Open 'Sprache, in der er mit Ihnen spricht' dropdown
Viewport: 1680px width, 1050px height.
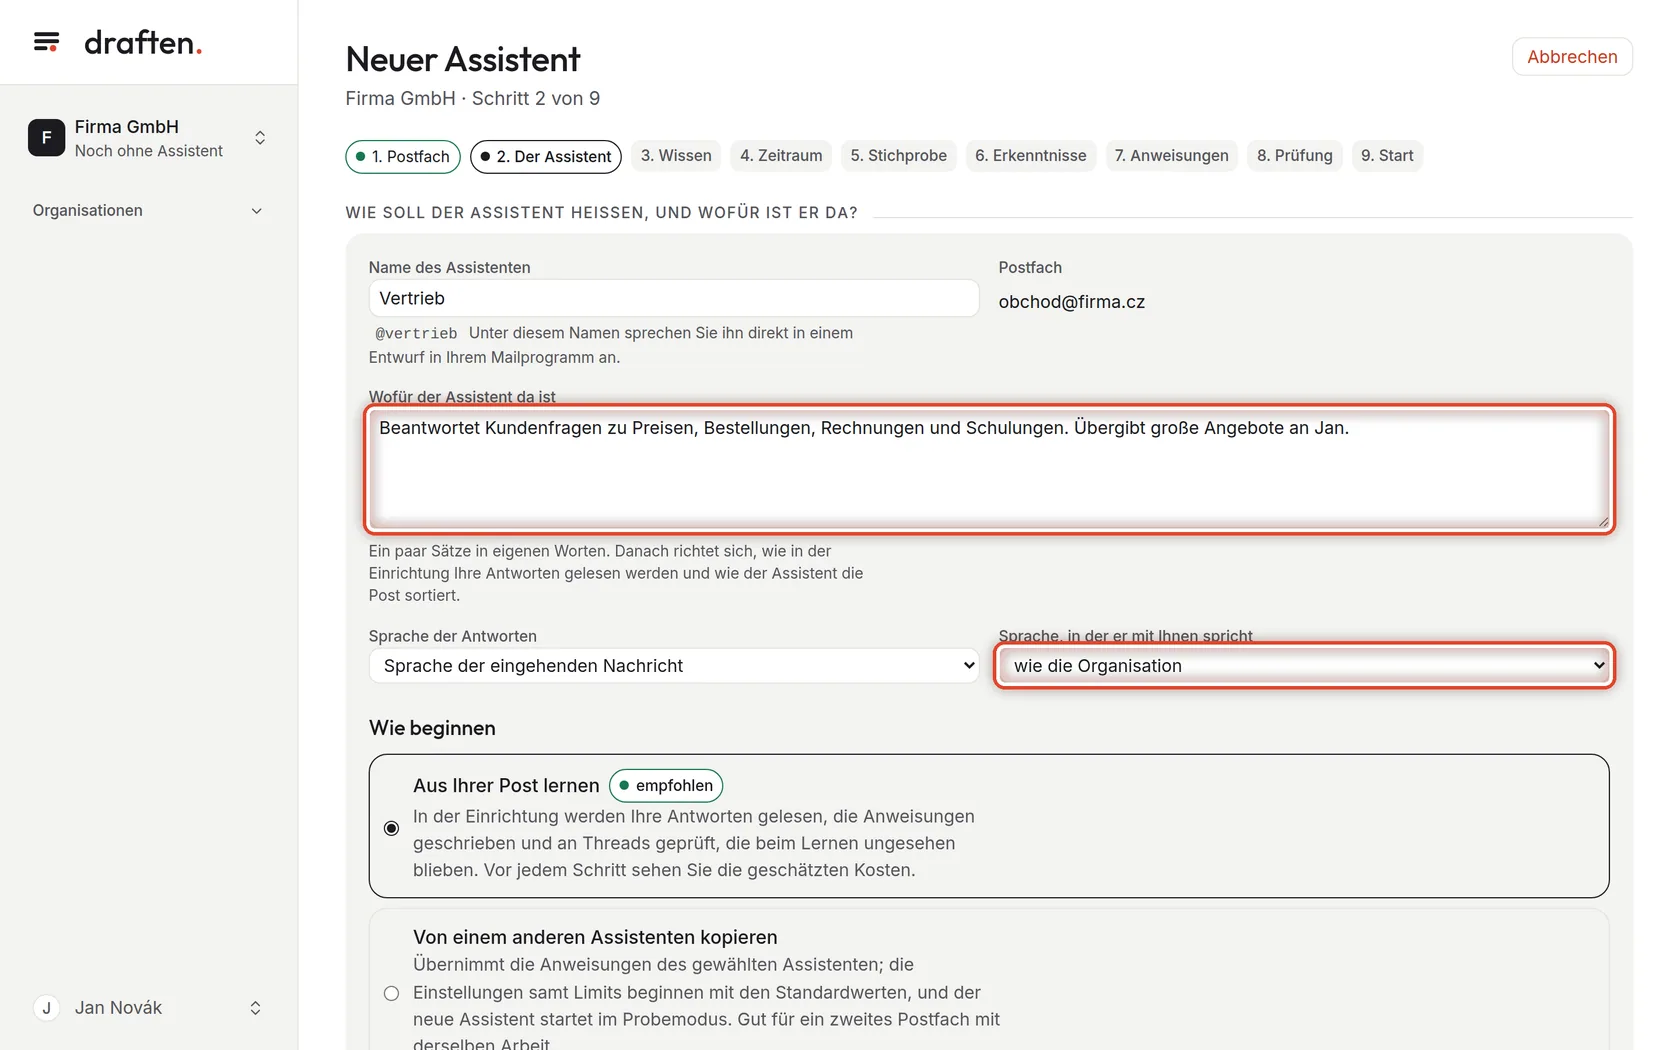pos(1304,666)
